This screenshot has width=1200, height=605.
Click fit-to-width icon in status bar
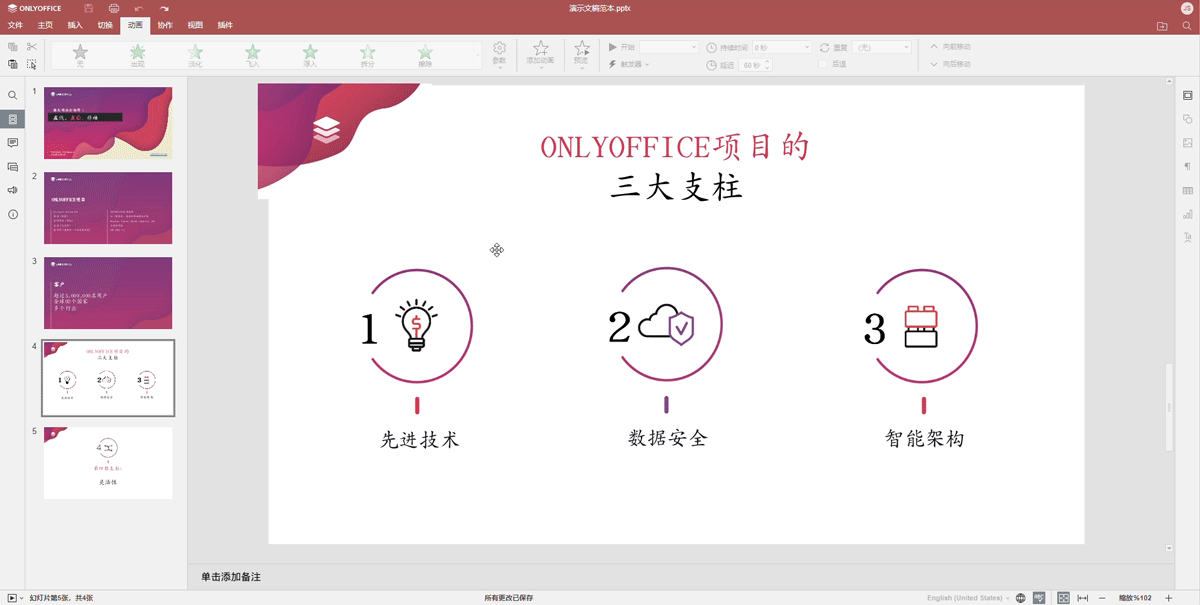click(1082, 597)
